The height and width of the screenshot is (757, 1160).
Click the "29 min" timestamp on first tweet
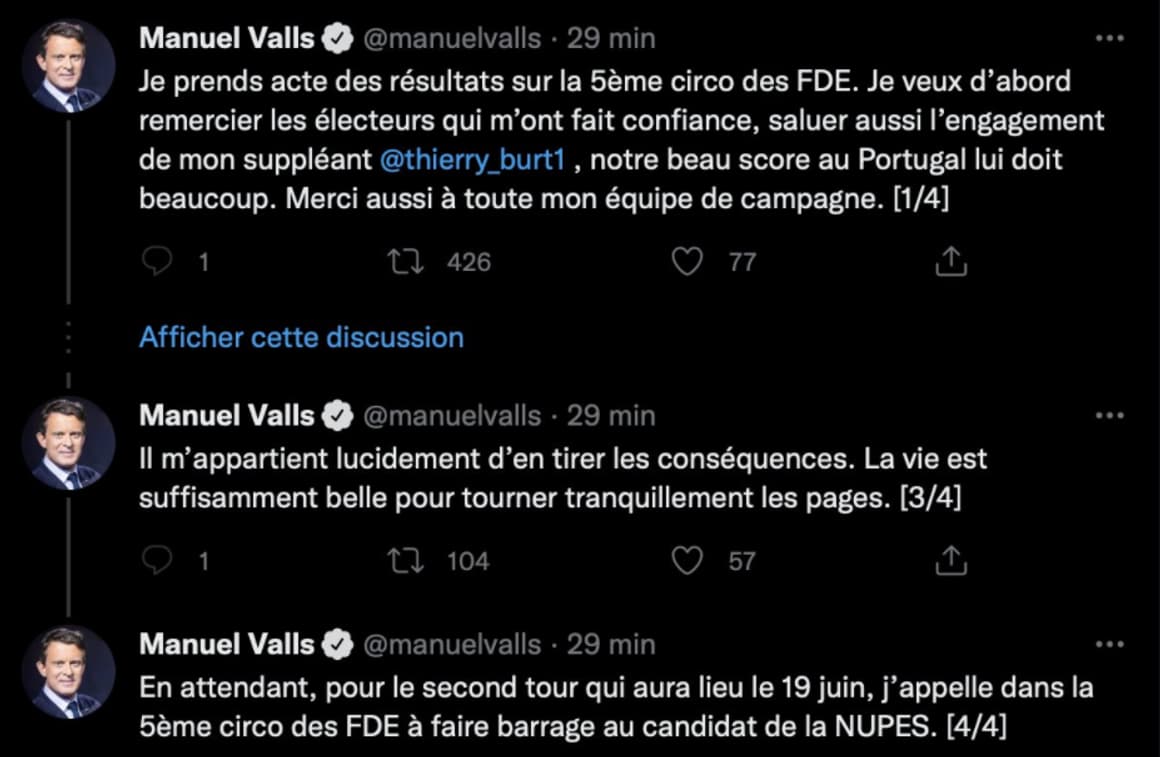pos(611,39)
